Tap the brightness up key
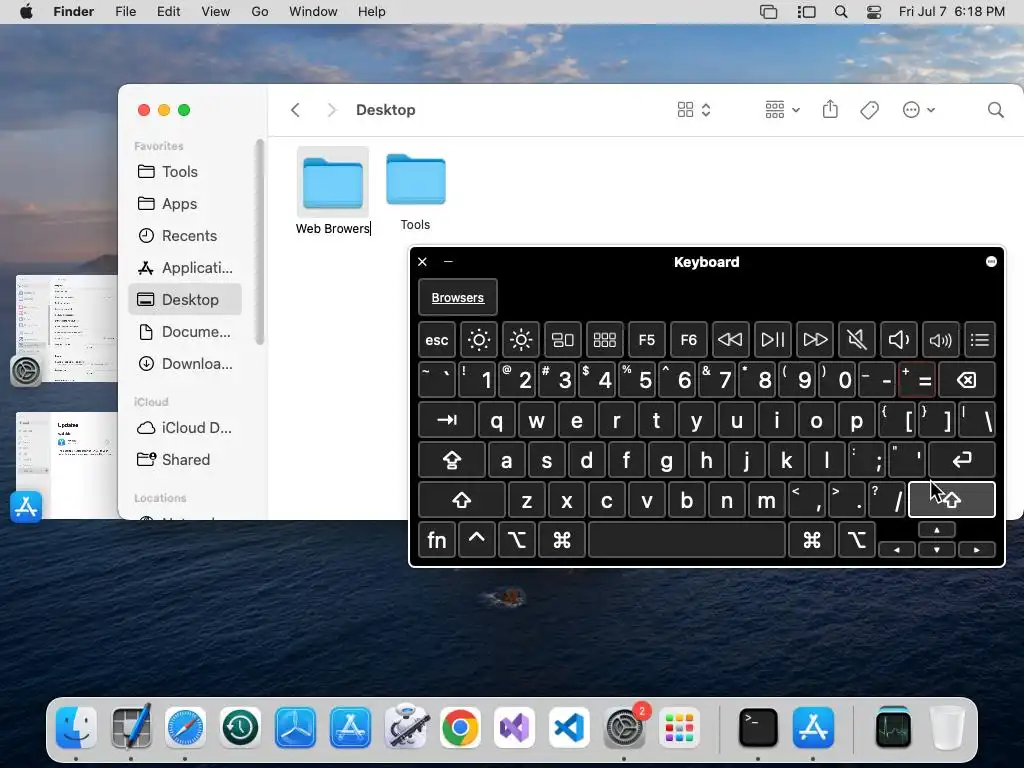The image size is (1024, 768). [x=520, y=340]
